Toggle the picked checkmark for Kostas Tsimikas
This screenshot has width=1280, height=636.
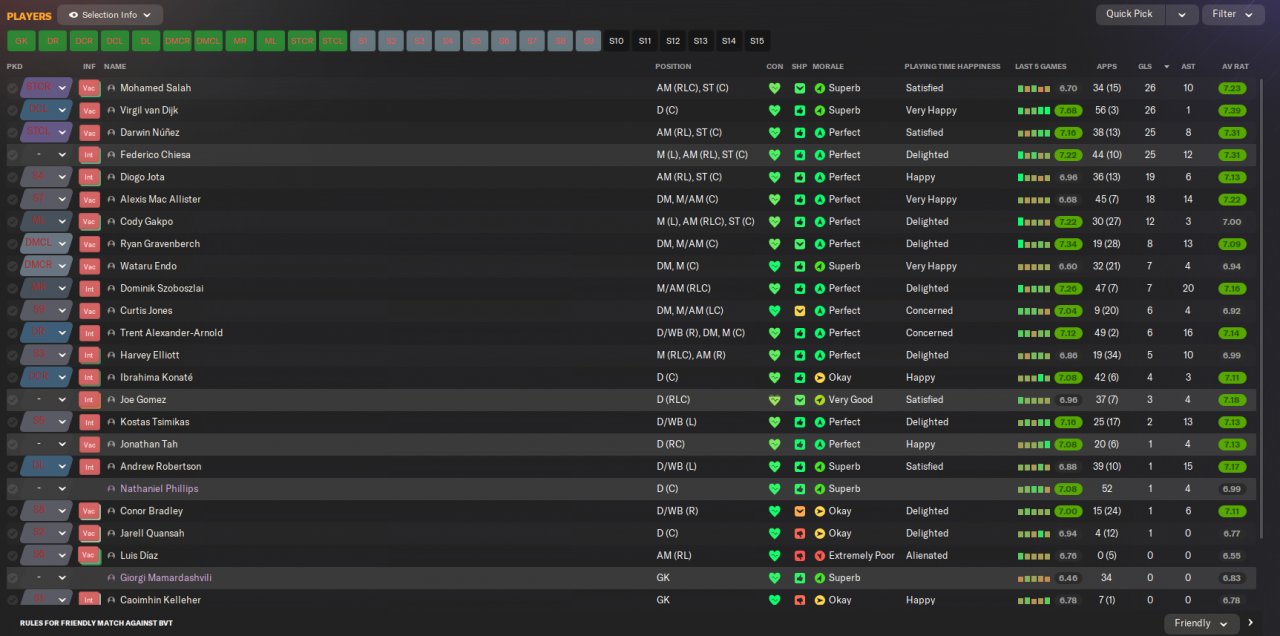pyautogui.click(x=12, y=422)
